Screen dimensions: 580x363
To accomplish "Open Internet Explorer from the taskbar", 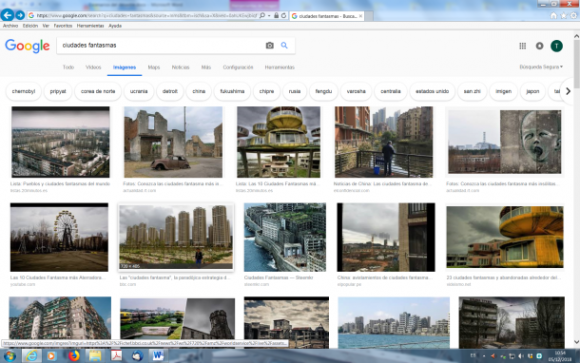I will [32, 356].
